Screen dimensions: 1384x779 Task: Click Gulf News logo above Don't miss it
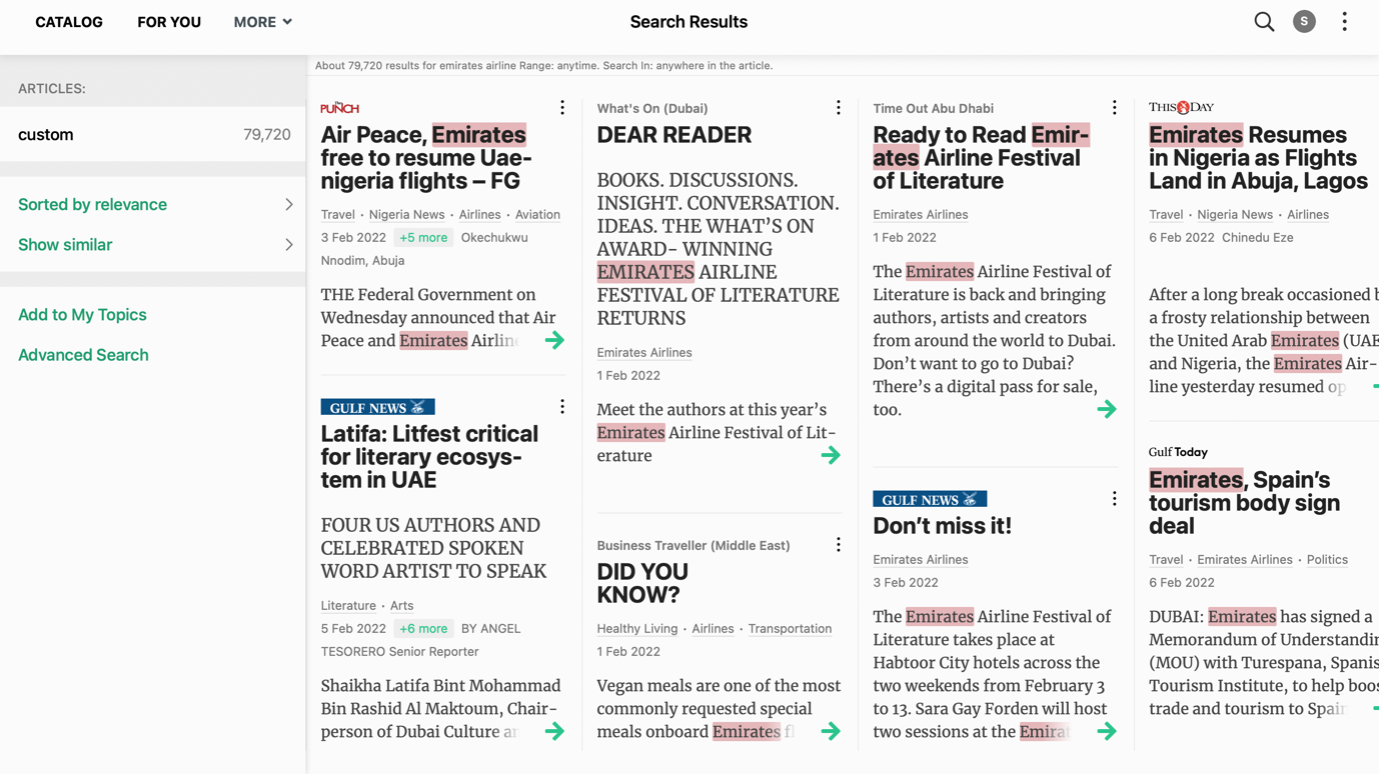(x=930, y=499)
